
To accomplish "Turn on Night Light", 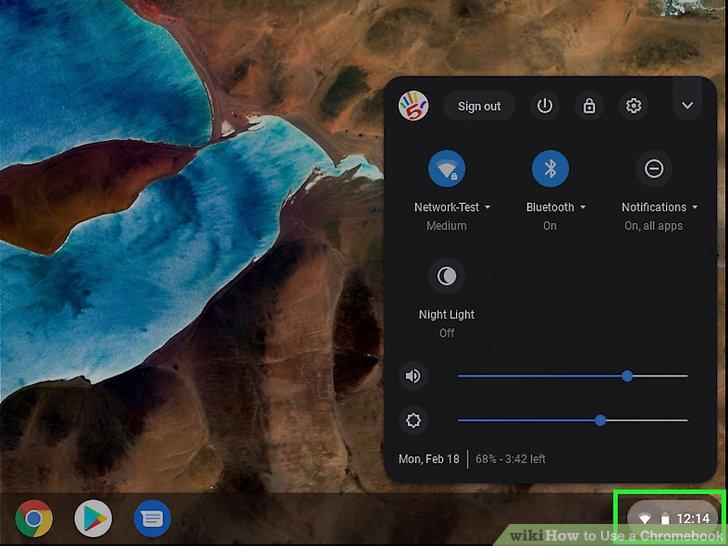I will pyautogui.click(x=447, y=276).
